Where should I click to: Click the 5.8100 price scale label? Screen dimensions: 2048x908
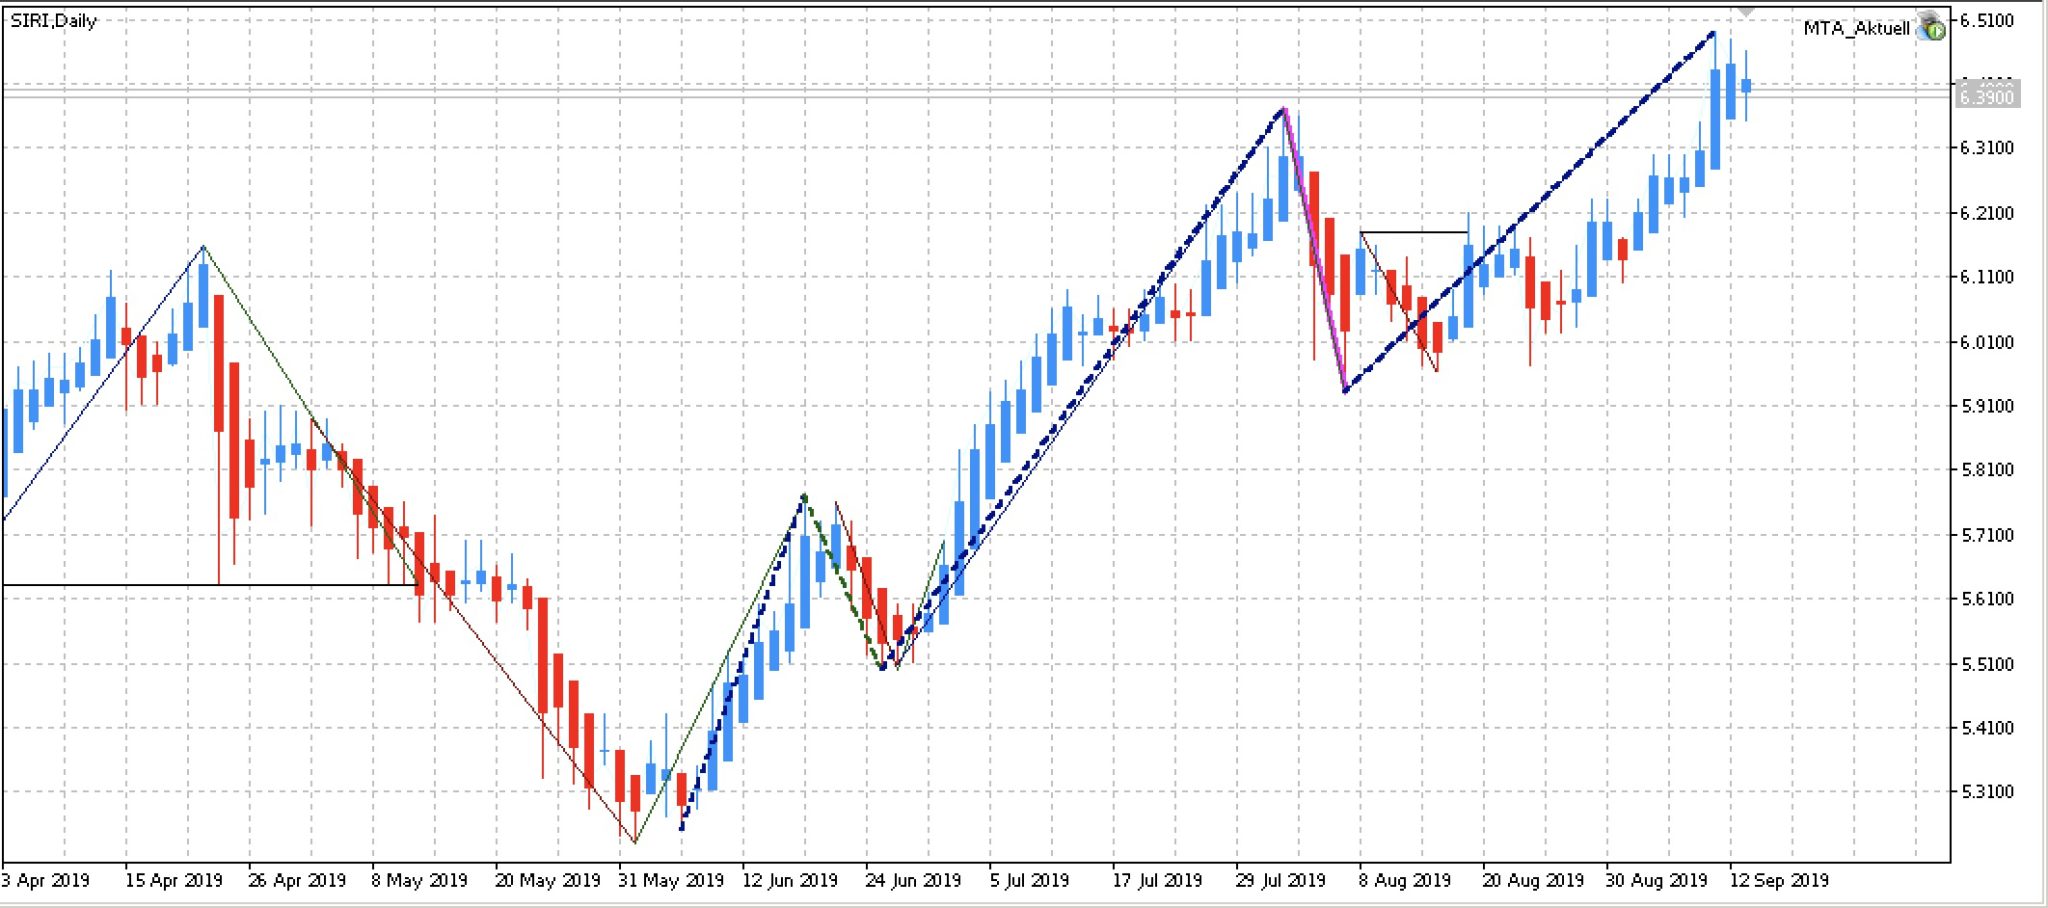coord(1987,469)
